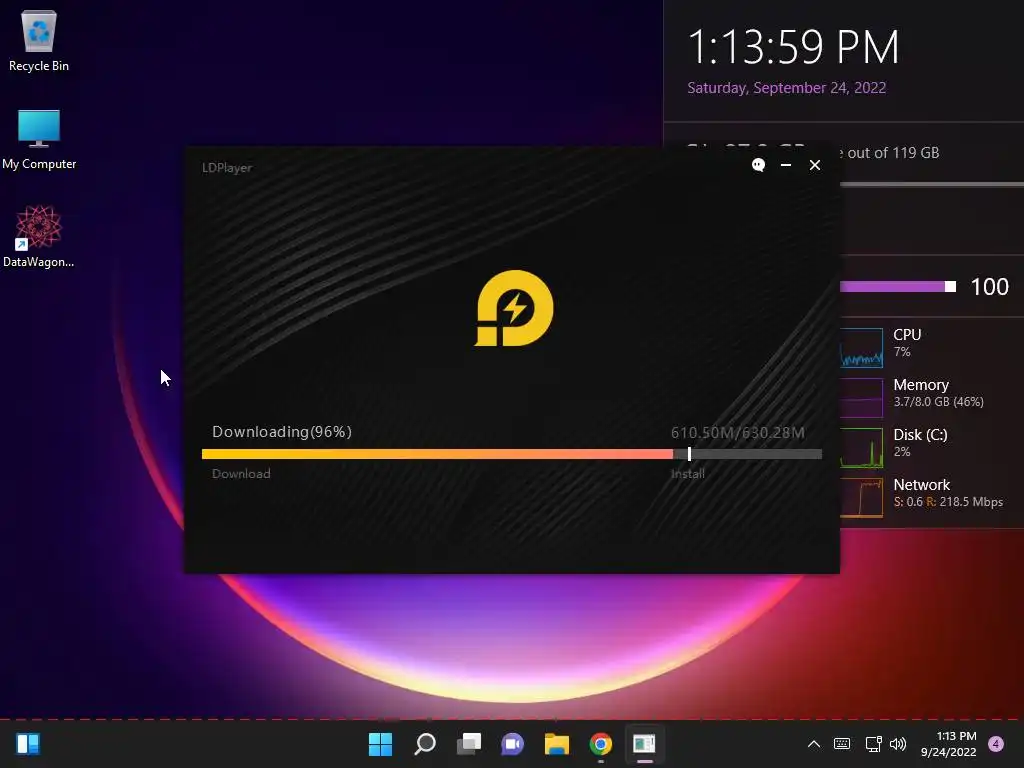Open the LDPlayer feedback chat icon
The width and height of the screenshot is (1024, 768).
(x=758, y=165)
